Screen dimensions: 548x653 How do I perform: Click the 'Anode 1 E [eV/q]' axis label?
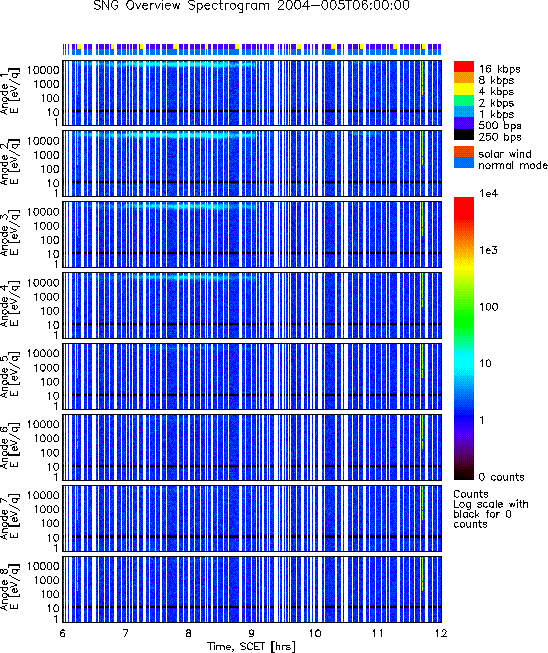pos(9,93)
